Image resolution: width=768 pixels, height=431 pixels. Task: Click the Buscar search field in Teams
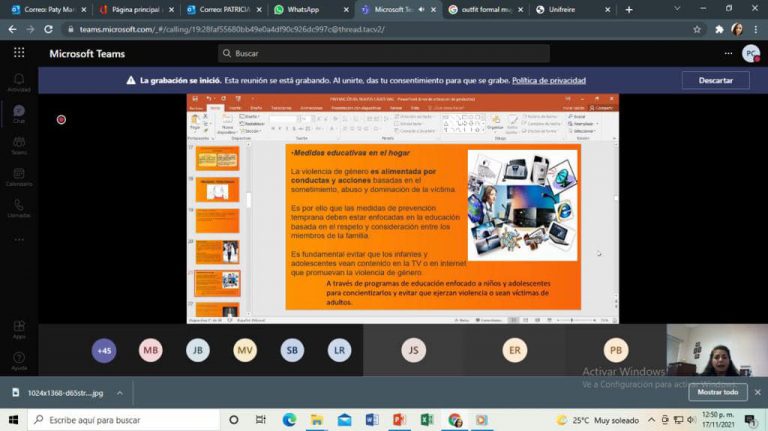(x=385, y=53)
